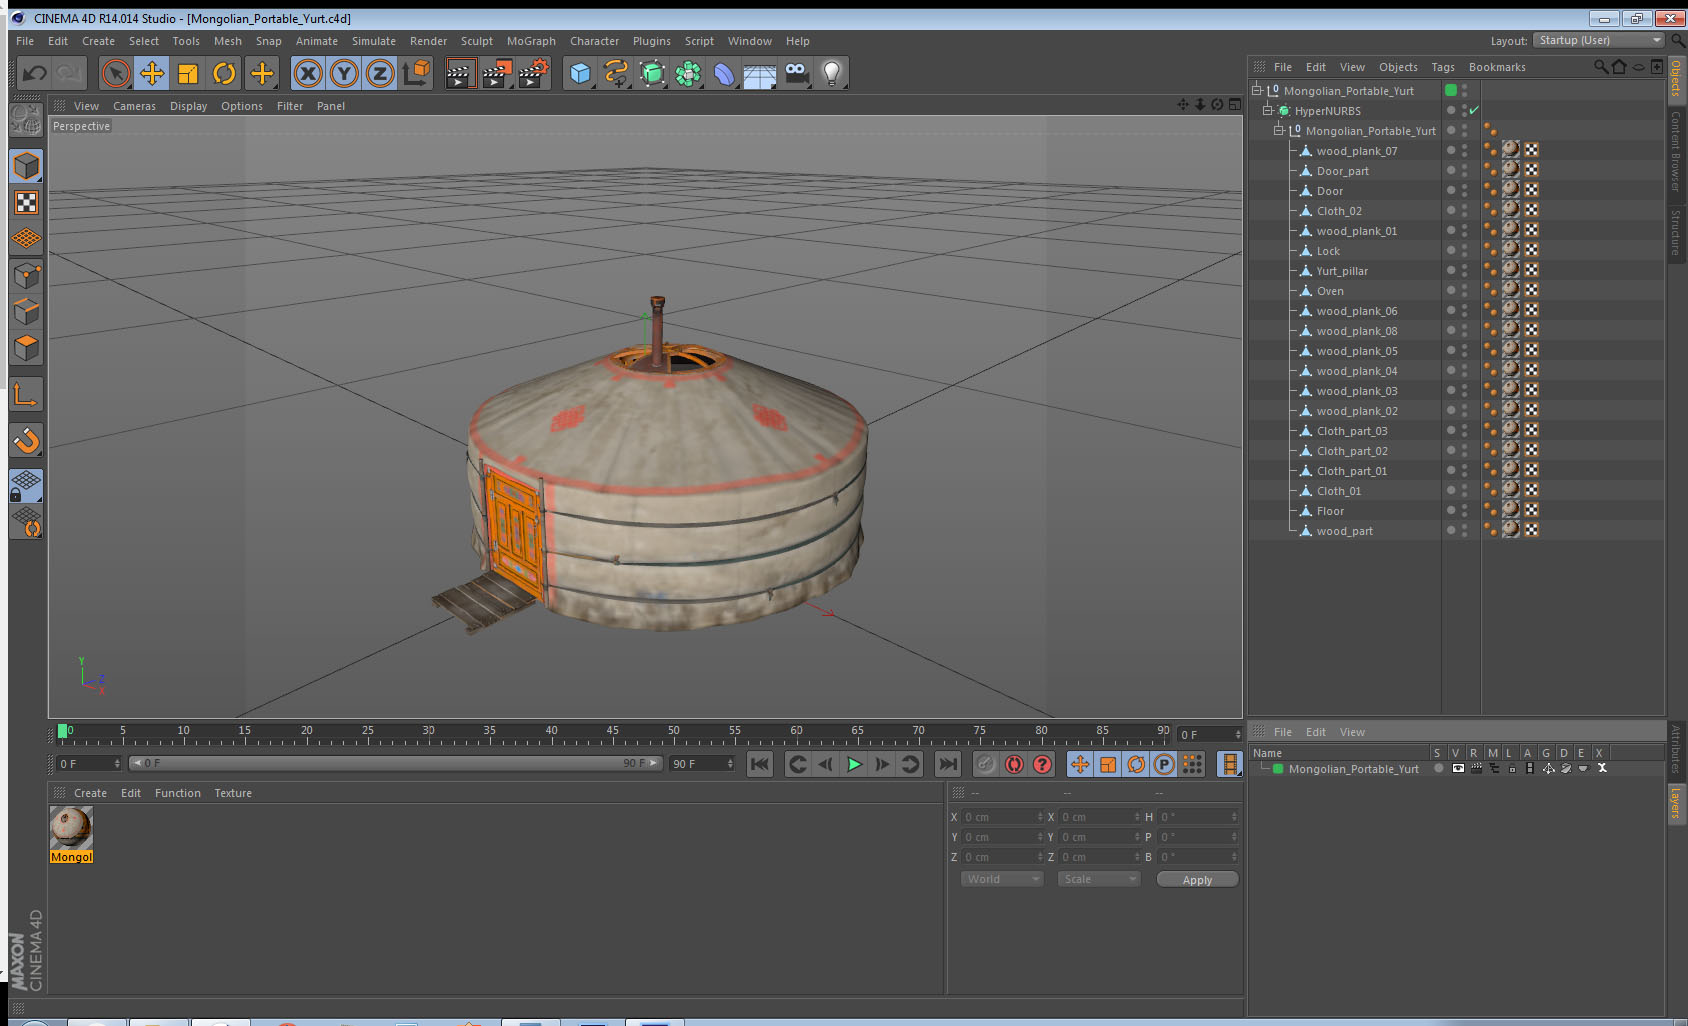Screen dimensions: 1688x1026
Task: Open the Simulate menu
Action: point(373,41)
